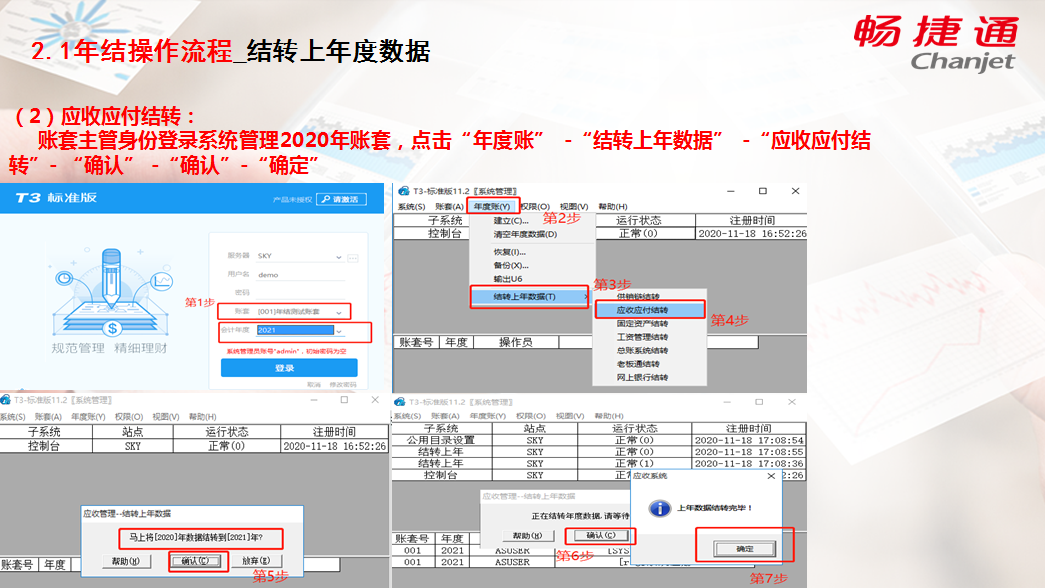
Task: Expand the 会计年度 2021 year dropdown
Action: coord(339,331)
